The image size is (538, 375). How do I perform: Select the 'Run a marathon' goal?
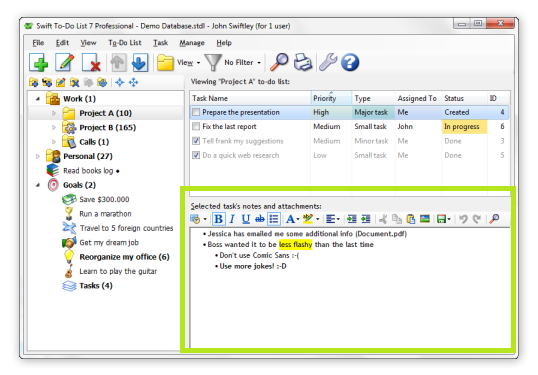pyautogui.click(x=105, y=214)
